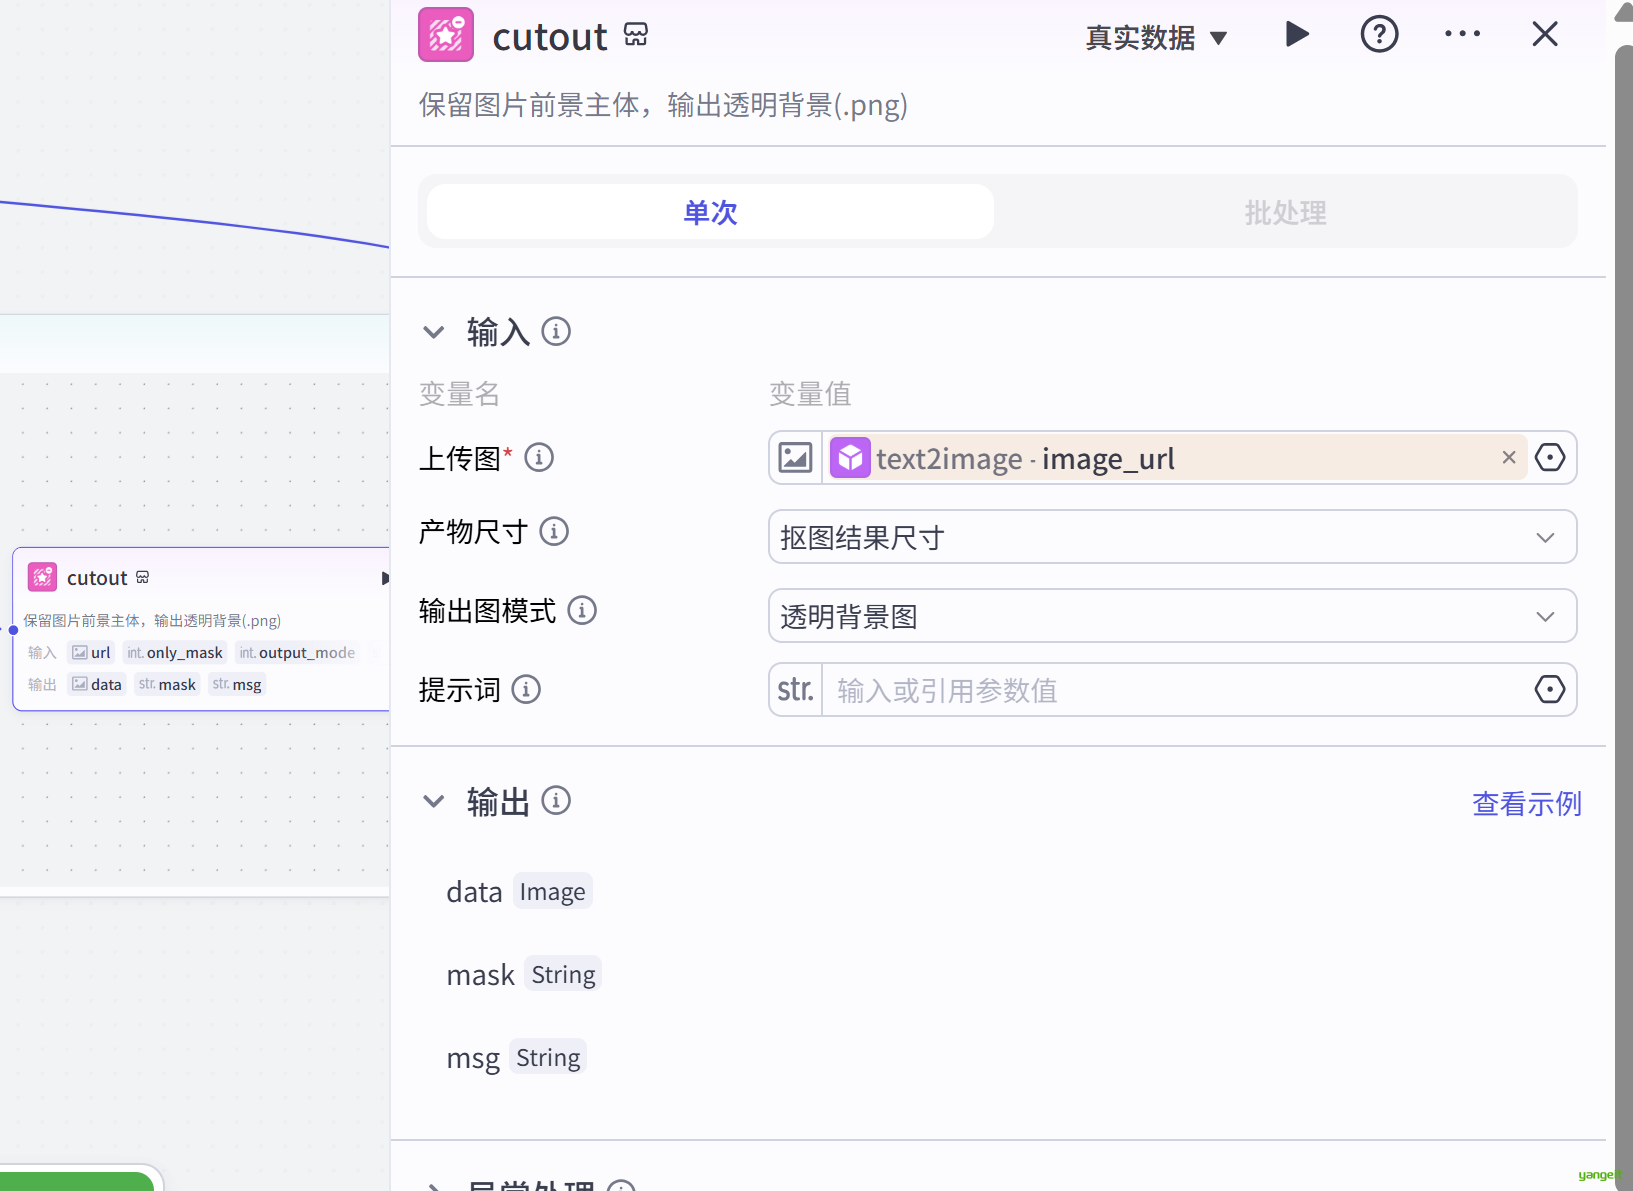
Task: Click the vertical scrollbar of the panel
Action: (x=1624, y=618)
